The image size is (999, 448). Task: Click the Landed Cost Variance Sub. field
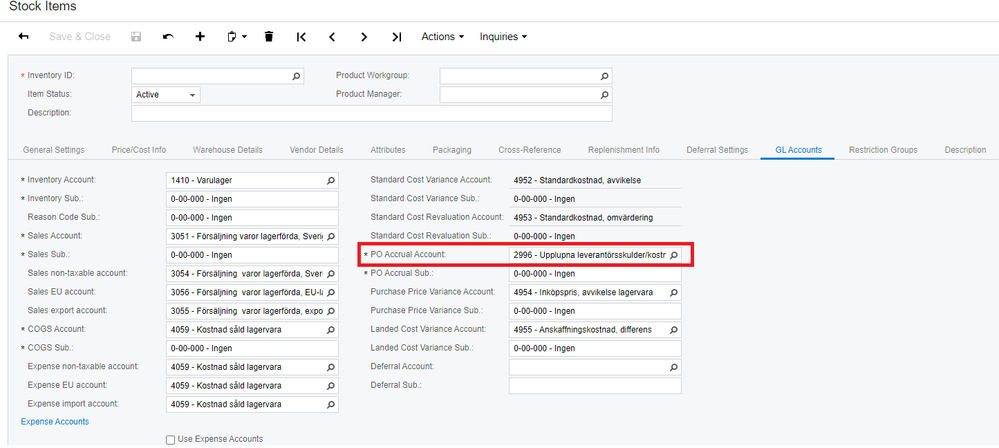[x=595, y=349]
